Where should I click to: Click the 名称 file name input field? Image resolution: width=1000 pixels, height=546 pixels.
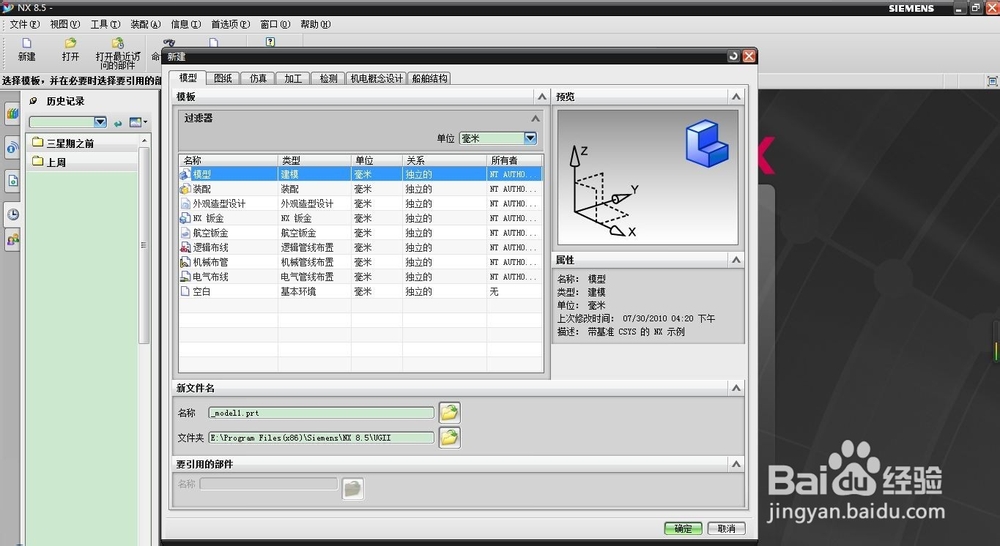pyautogui.click(x=321, y=413)
